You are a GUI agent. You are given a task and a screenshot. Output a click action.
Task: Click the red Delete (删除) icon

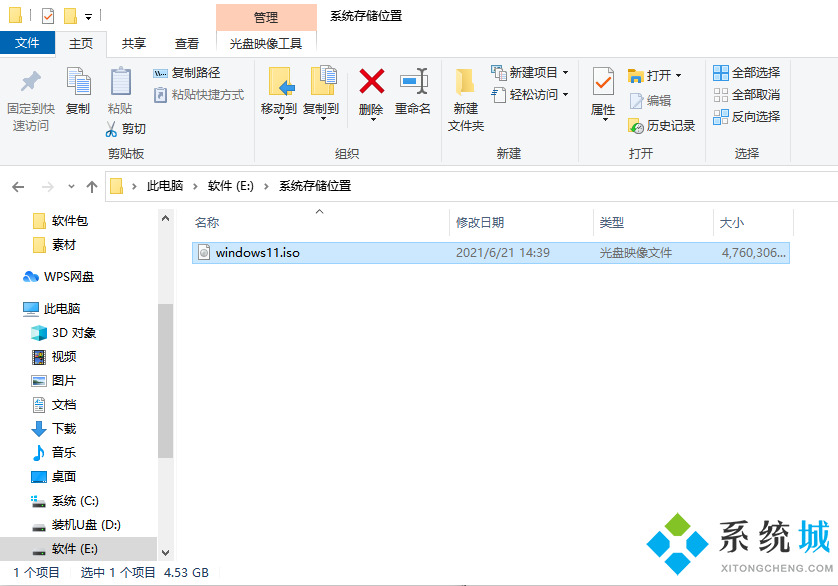[371, 81]
